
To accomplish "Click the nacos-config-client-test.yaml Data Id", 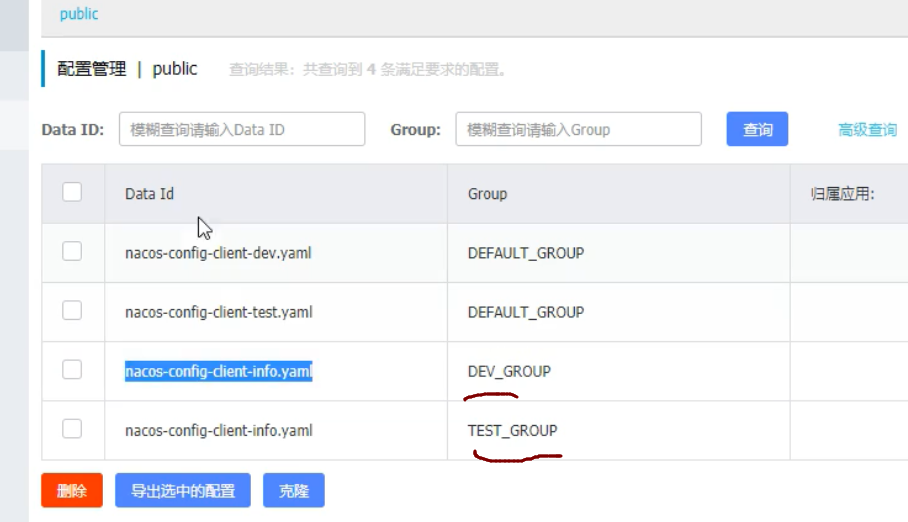I will [218, 312].
